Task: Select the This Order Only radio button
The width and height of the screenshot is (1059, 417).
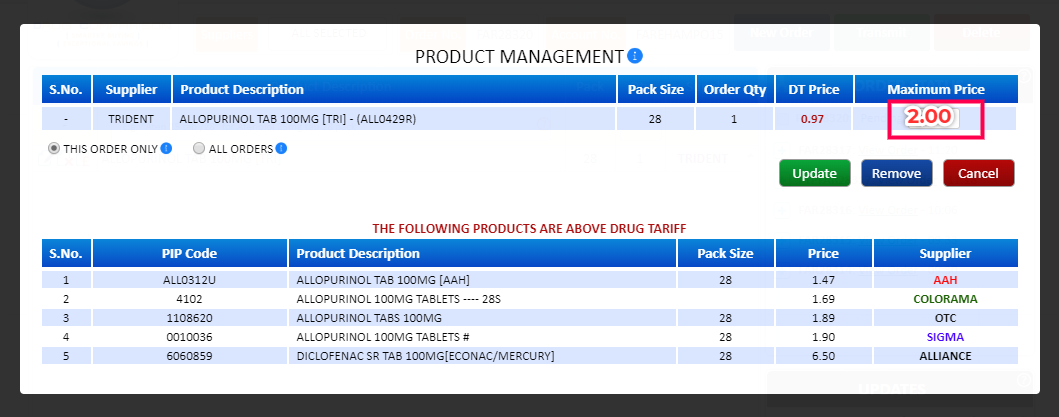Action: (54, 149)
